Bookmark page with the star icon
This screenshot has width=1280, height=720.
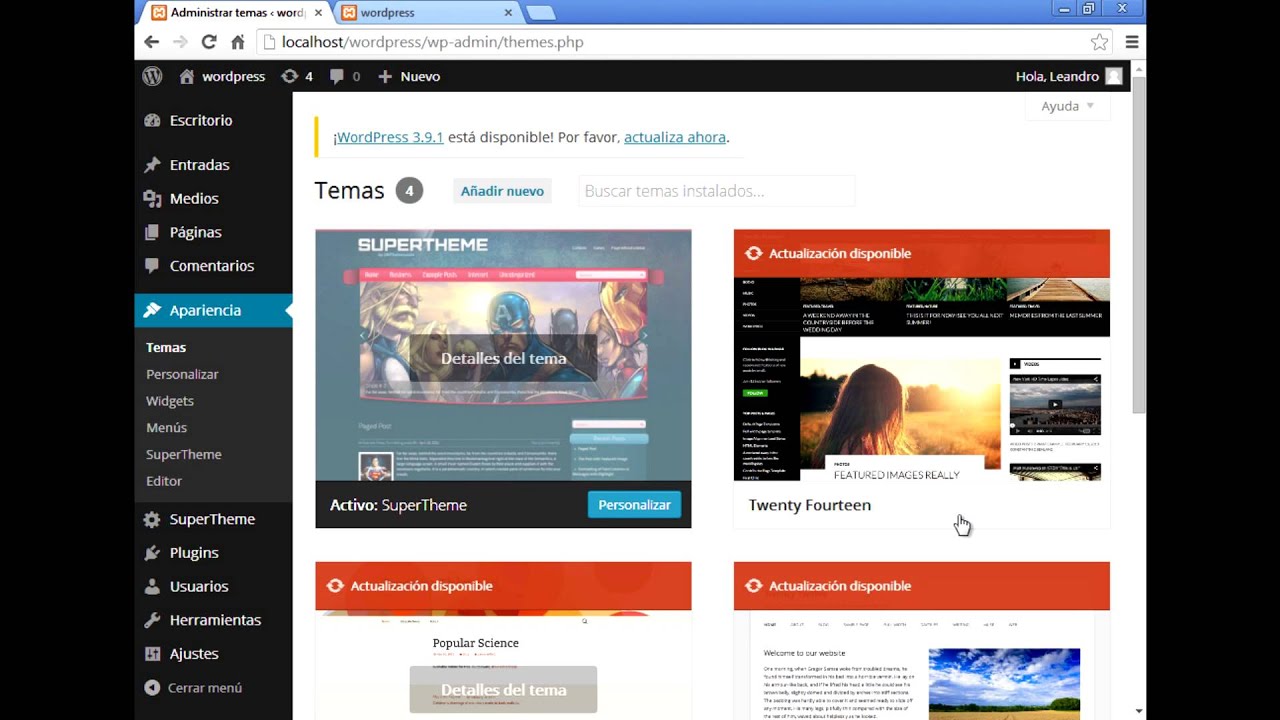1099,42
